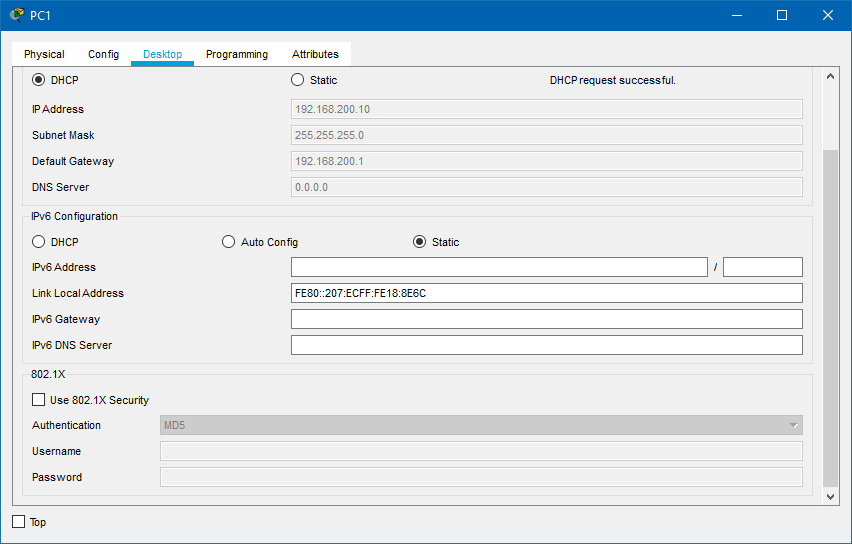Image resolution: width=852 pixels, height=544 pixels.
Task: Choose the IPv4 Static radio button
Action: click(x=297, y=80)
